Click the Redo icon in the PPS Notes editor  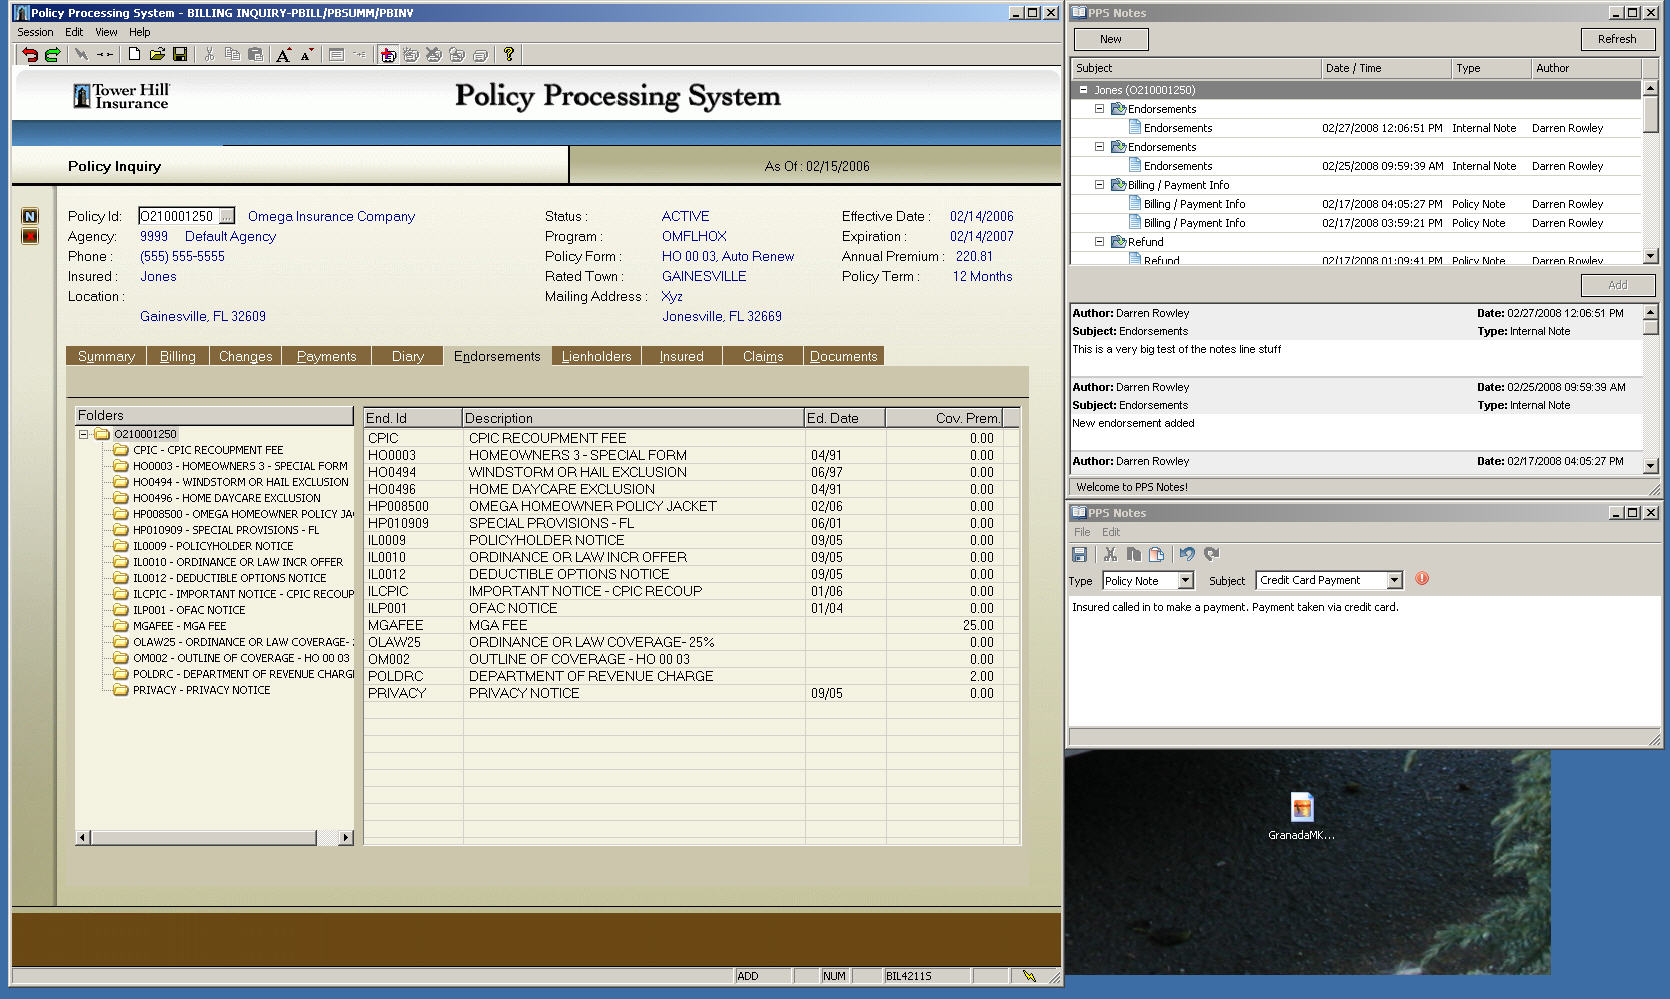click(1211, 554)
